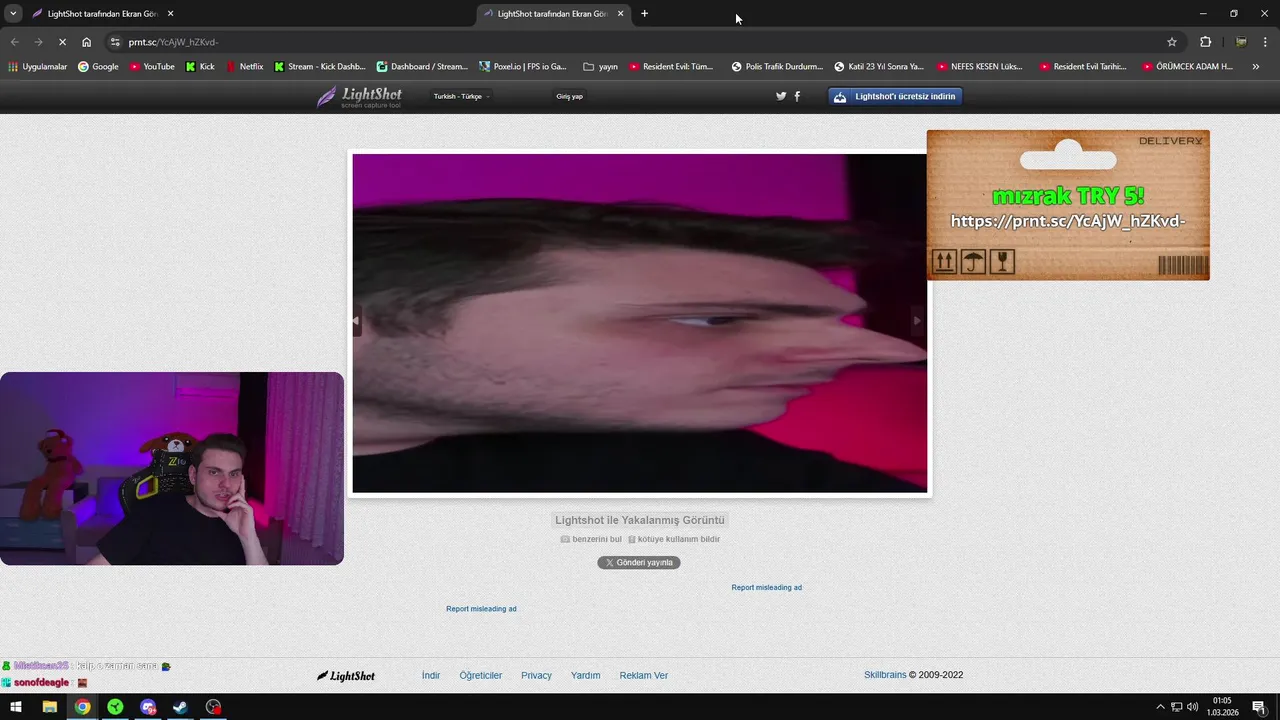Click benzerini bul similar image search
Screen dimensions: 1280x720
(x=591, y=539)
